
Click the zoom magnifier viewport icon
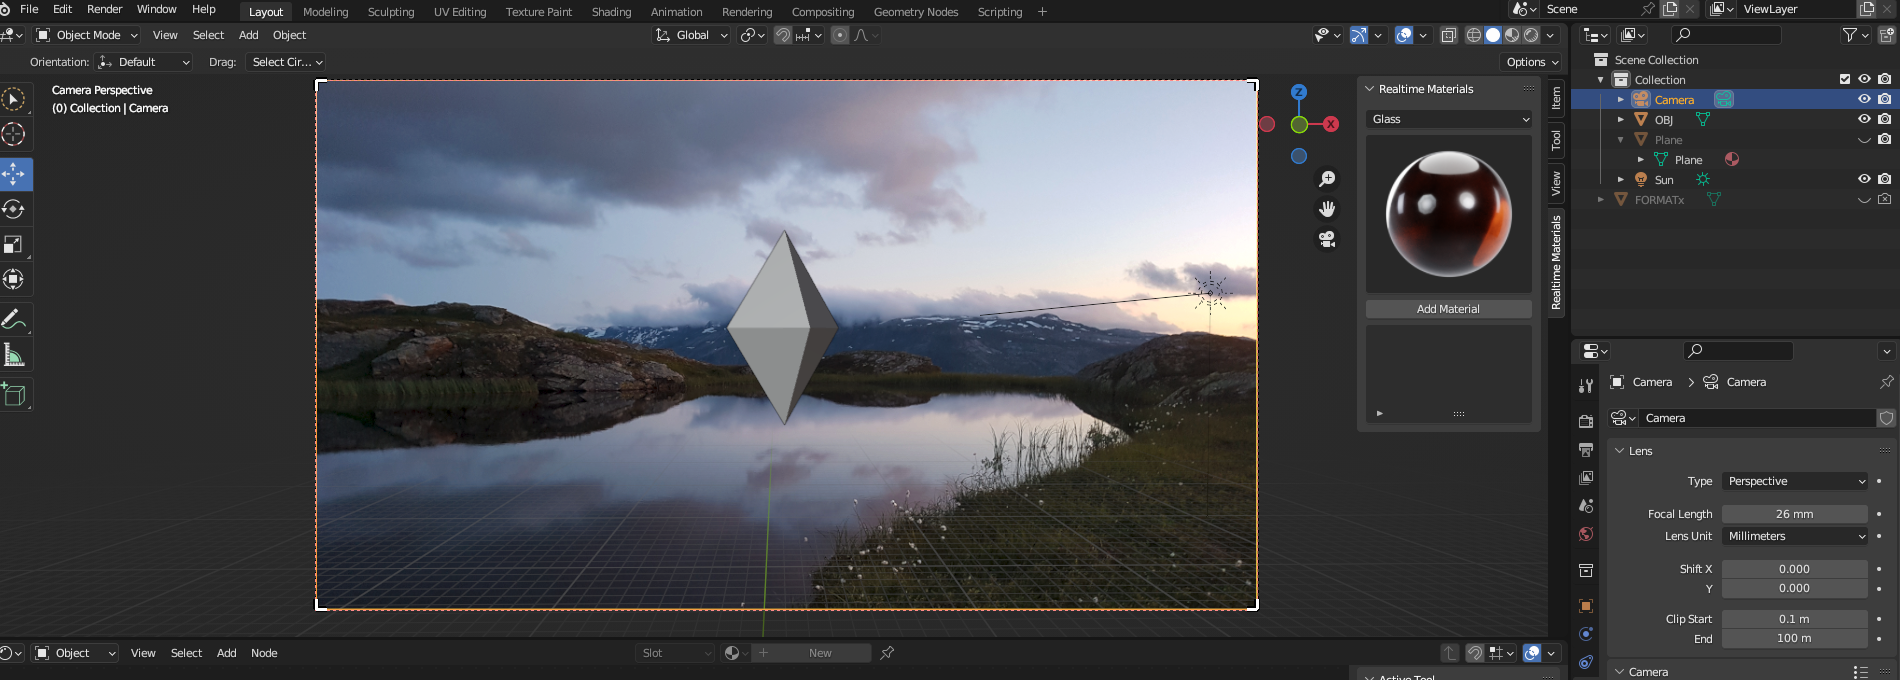click(1327, 179)
